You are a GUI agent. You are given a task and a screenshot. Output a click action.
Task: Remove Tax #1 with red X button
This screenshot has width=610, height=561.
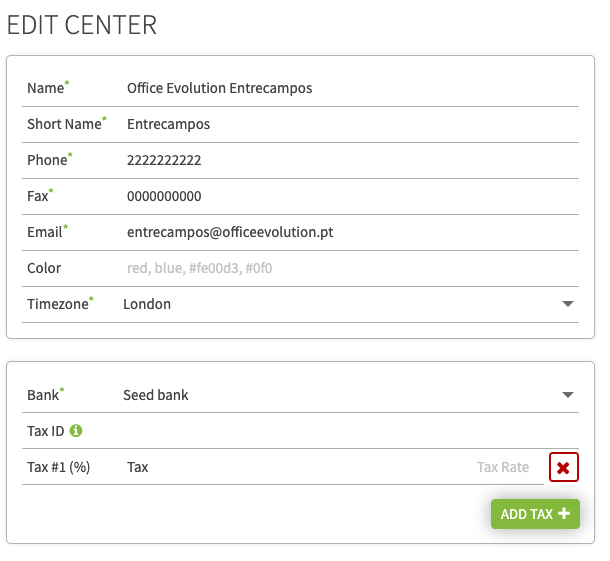pos(564,467)
